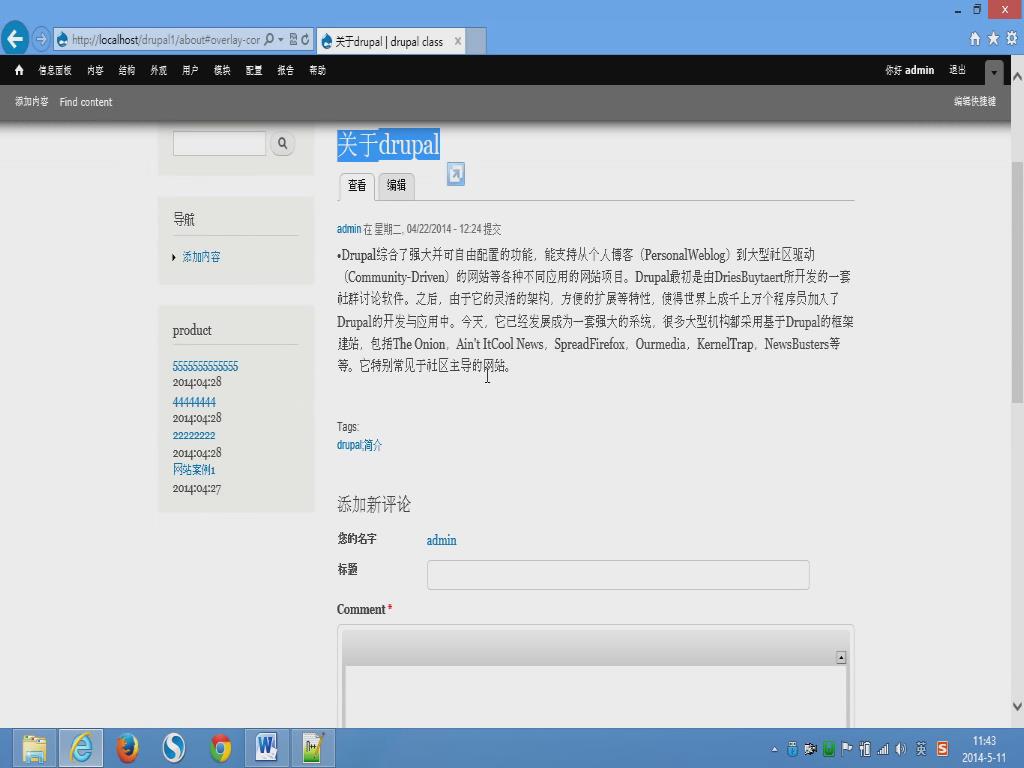The image size is (1024, 768).
Task: Switch to the 查看 tab
Action: pyautogui.click(x=357, y=186)
